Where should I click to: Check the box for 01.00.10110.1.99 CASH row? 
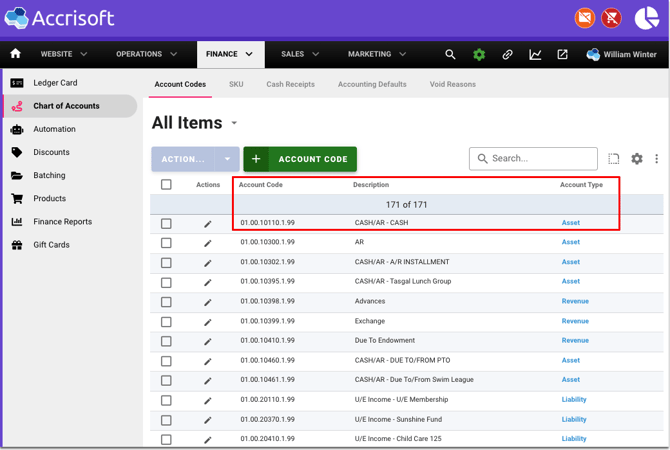[x=166, y=224]
